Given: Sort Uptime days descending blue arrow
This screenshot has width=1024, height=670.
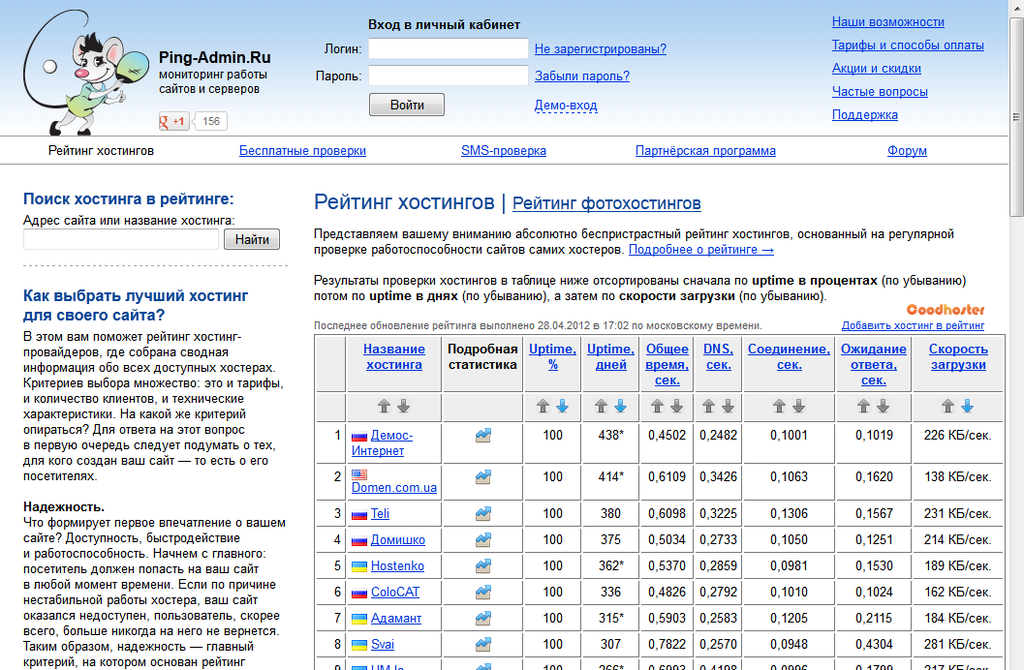Looking at the screenshot, I should click(620, 406).
